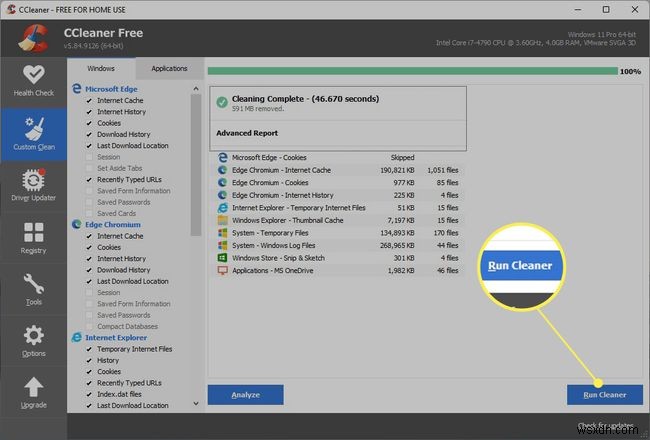The image size is (650, 440).
Task: Uncheck Microsoft Edge Internet Cache
Action: [89, 101]
